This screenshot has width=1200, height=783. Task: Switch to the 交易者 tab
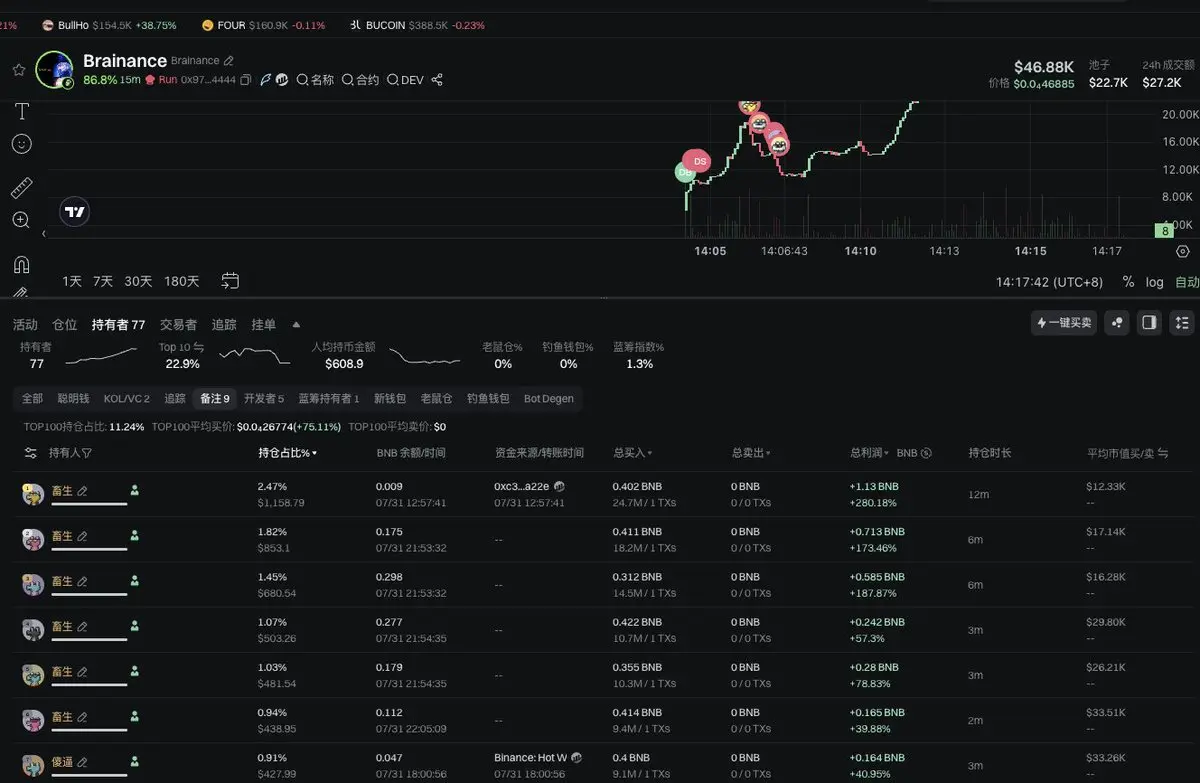pyautogui.click(x=178, y=325)
